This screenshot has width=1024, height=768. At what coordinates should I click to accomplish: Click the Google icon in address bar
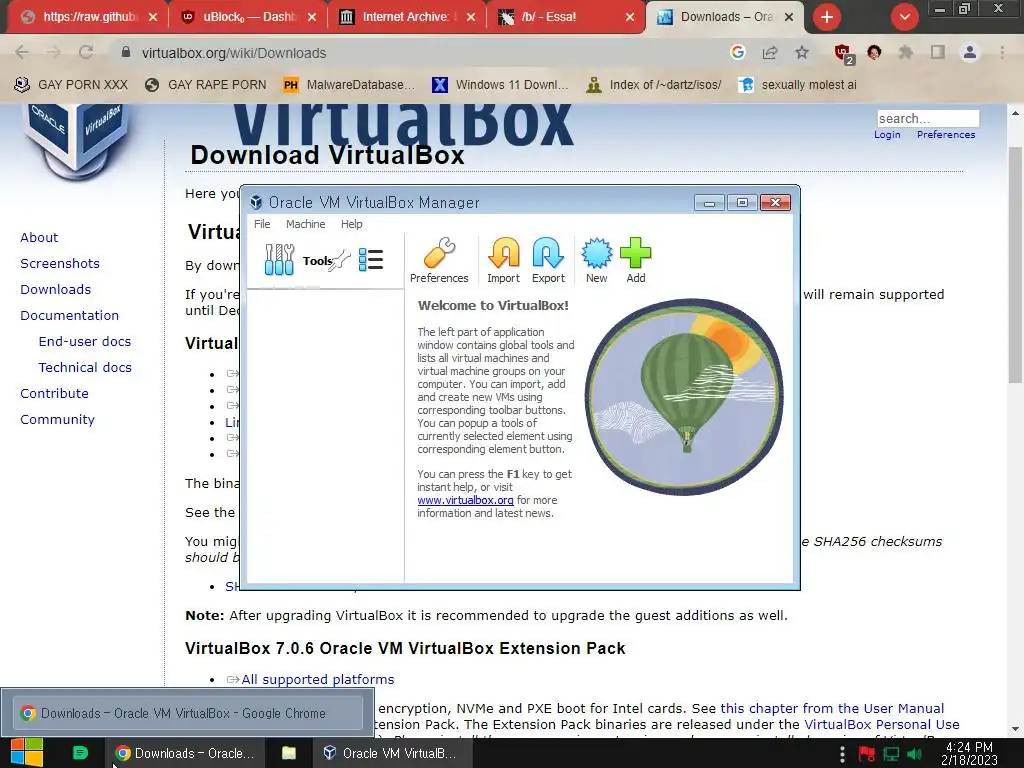pyautogui.click(x=738, y=52)
